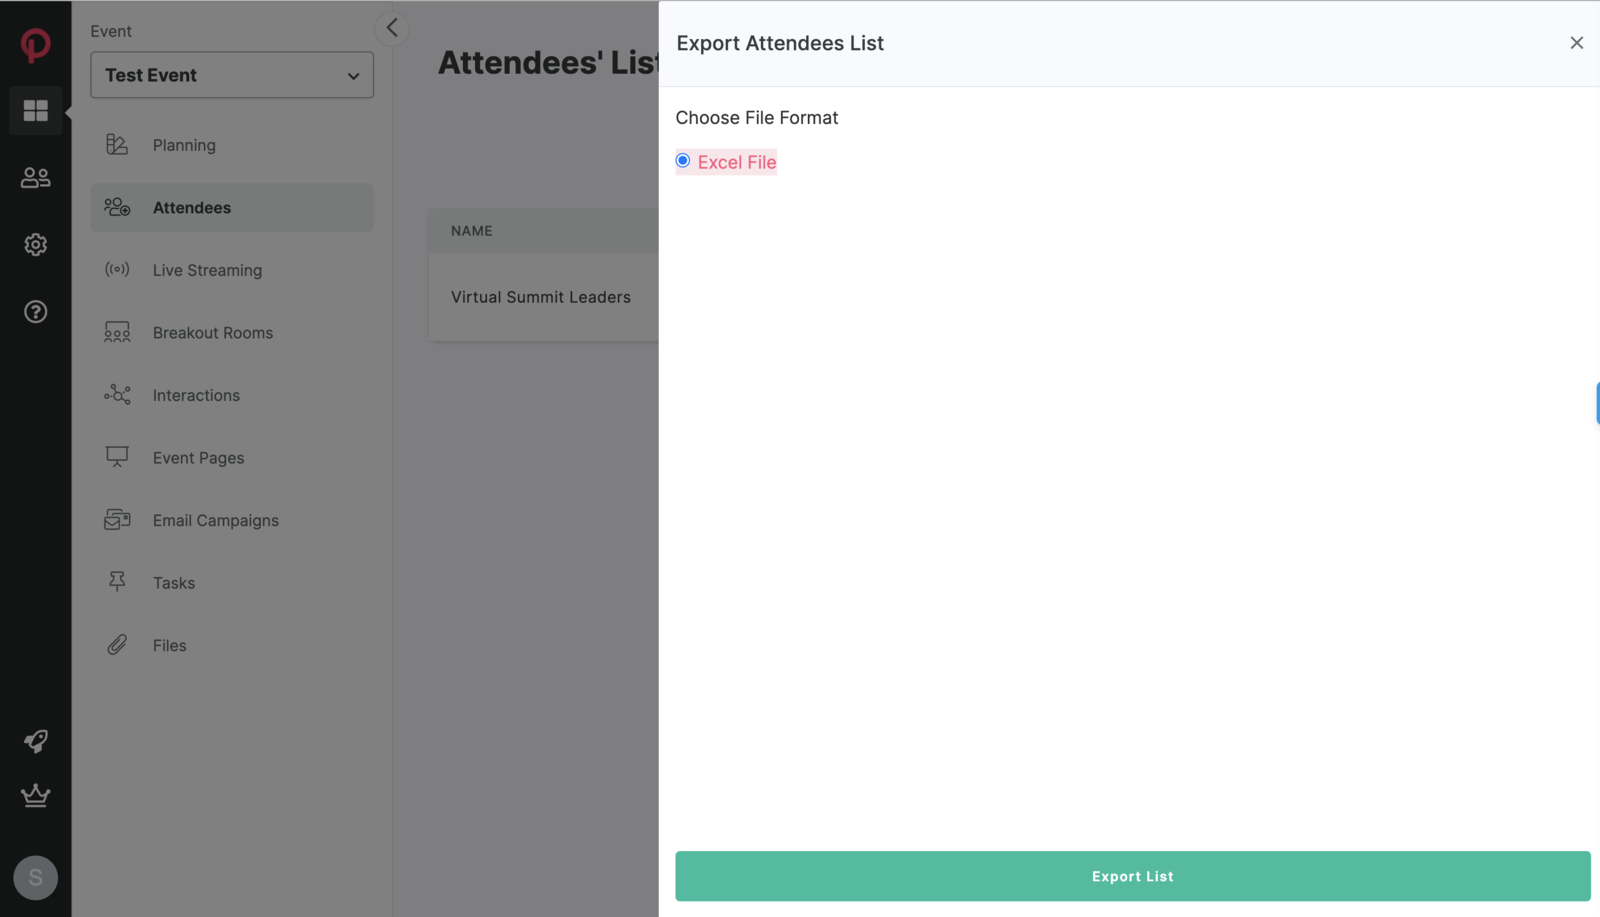This screenshot has height=917, width=1600.
Task: Collapse the sidebar with the chevron arrow
Action: (x=391, y=28)
